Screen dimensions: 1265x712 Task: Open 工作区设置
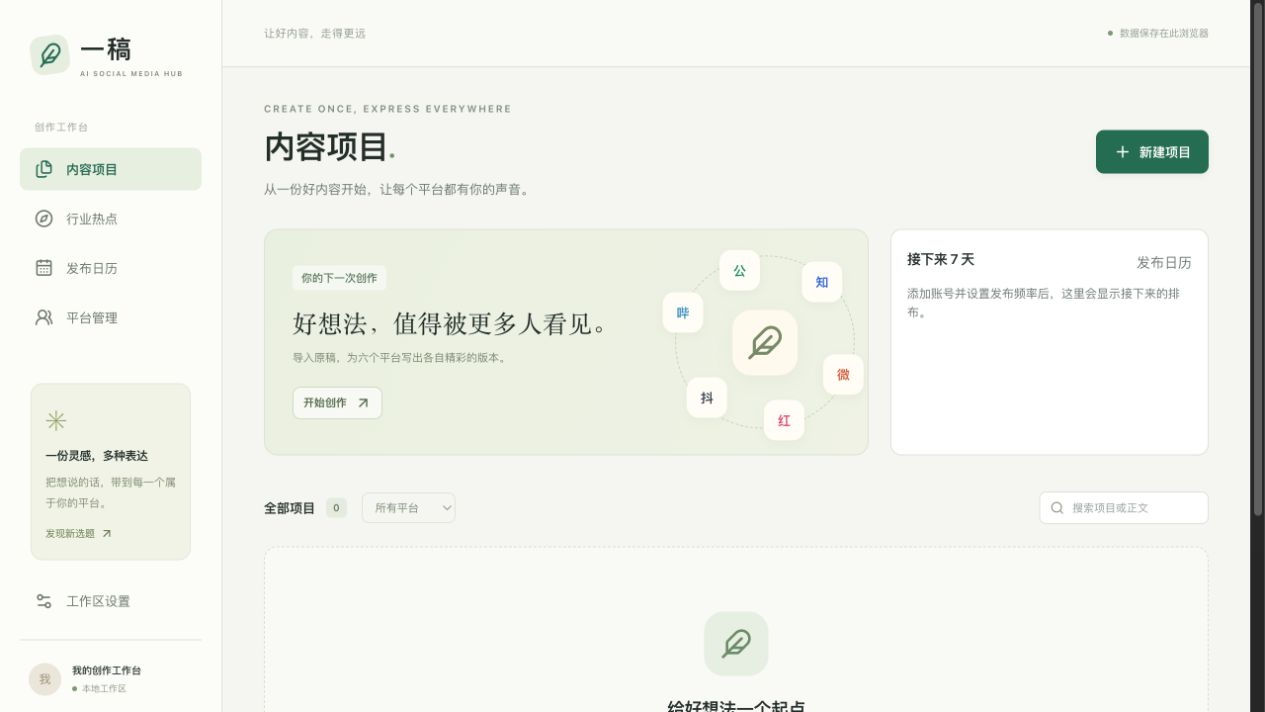click(110, 601)
